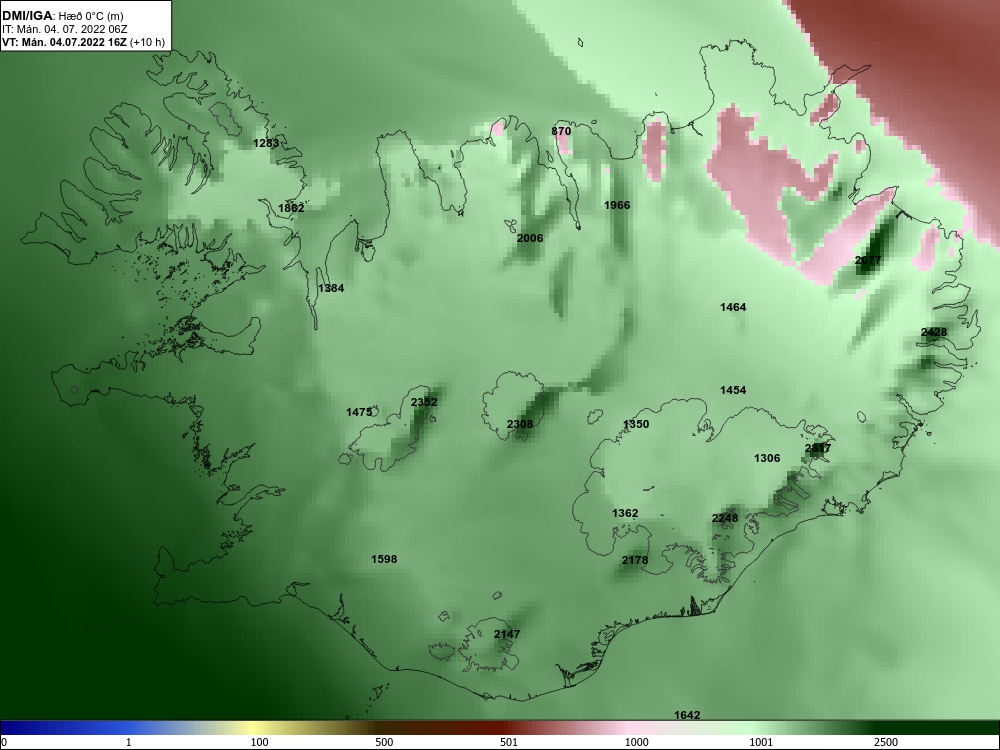This screenshot has width=1000, height=750.
Task: Pick the 1966 value label
Action: [617, 205]
